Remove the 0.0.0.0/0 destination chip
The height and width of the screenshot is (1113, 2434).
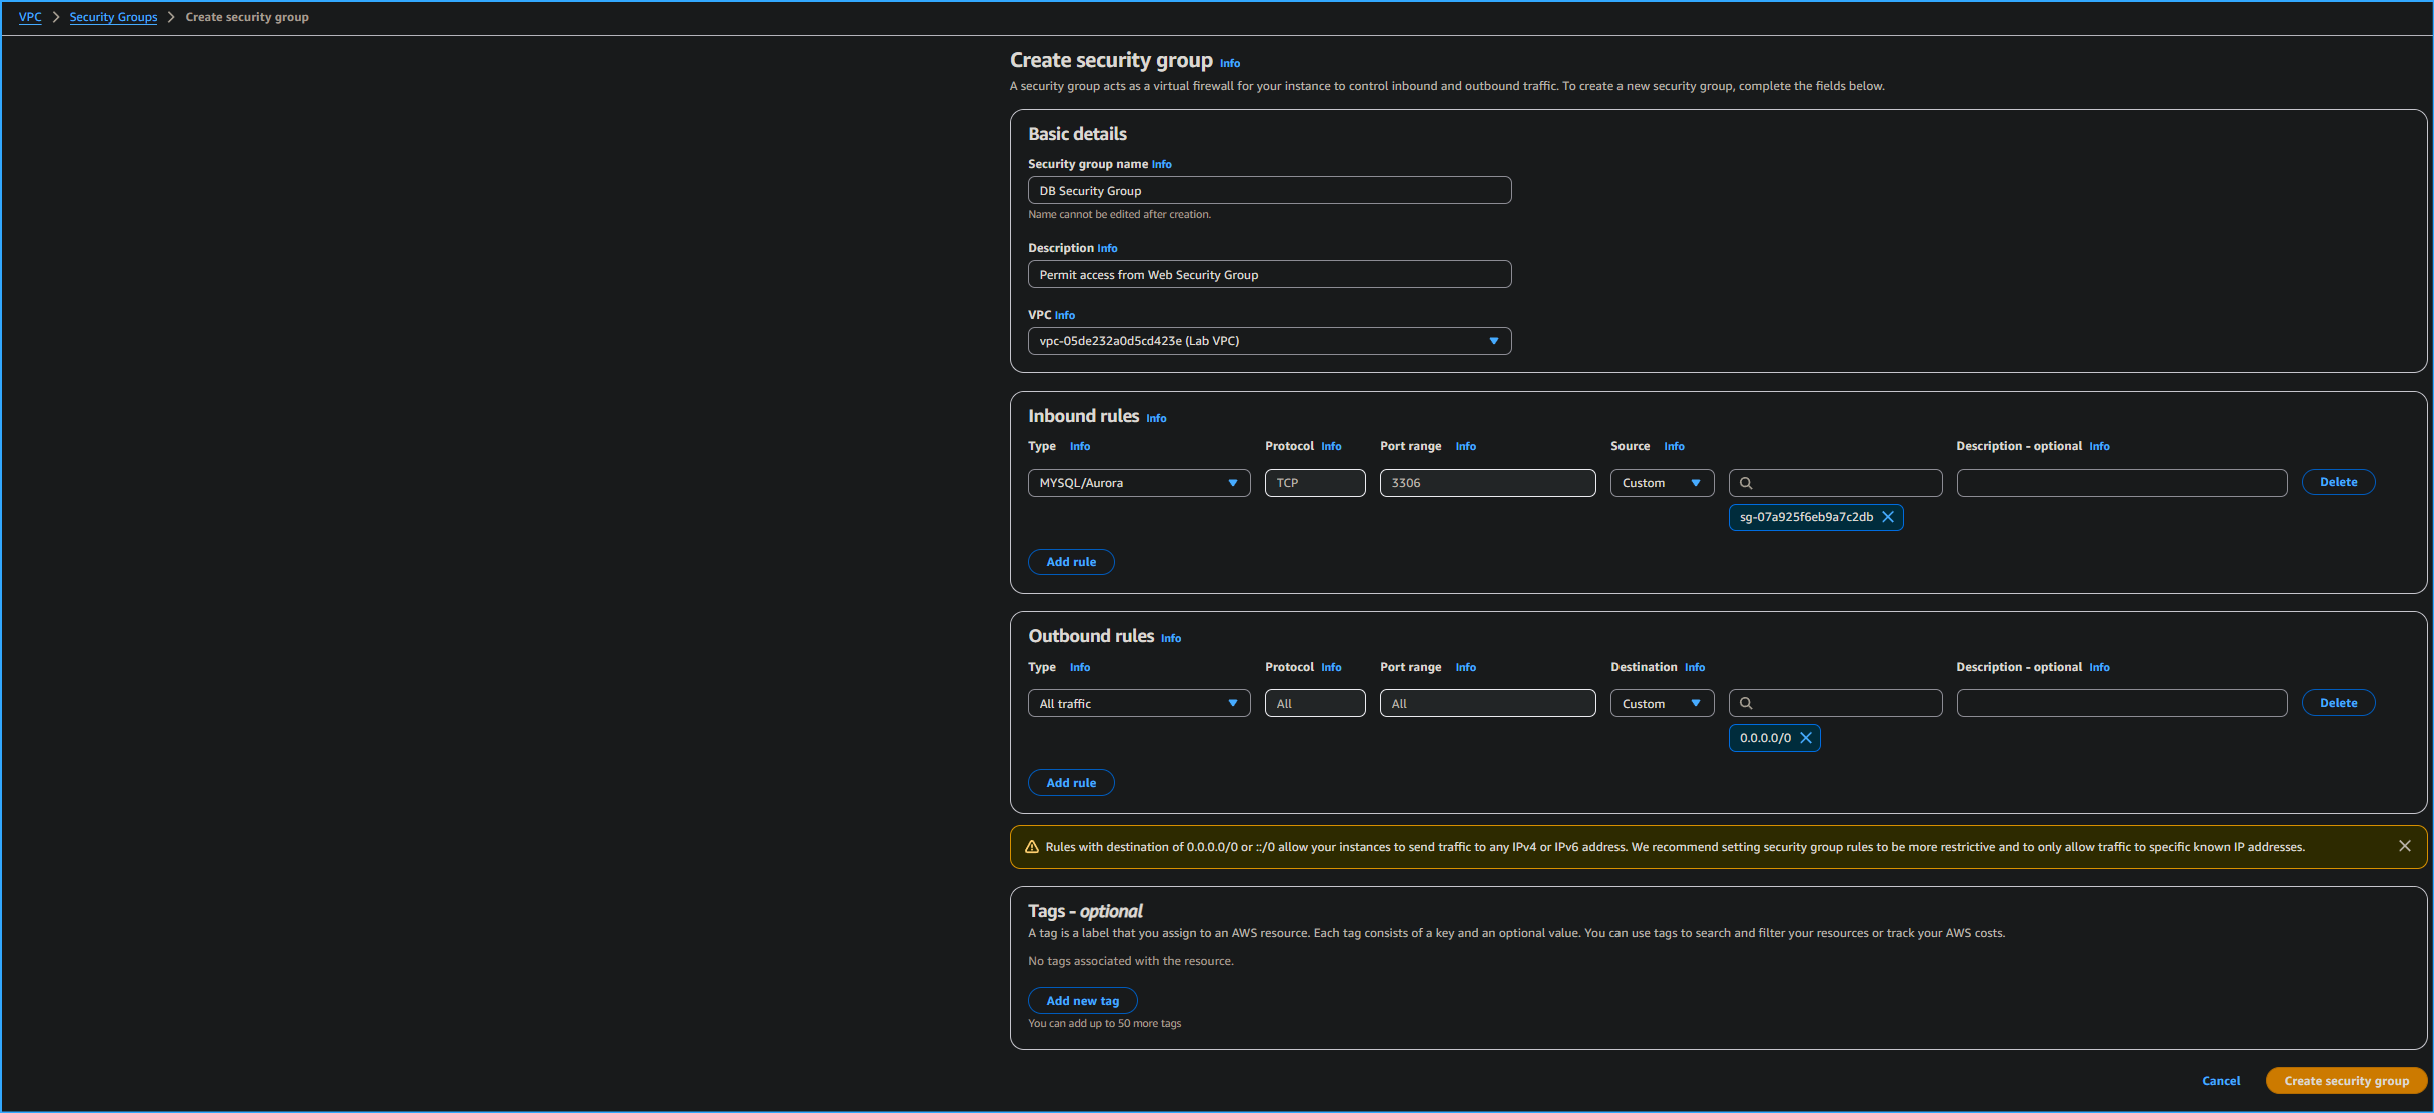pos(1806,738)
